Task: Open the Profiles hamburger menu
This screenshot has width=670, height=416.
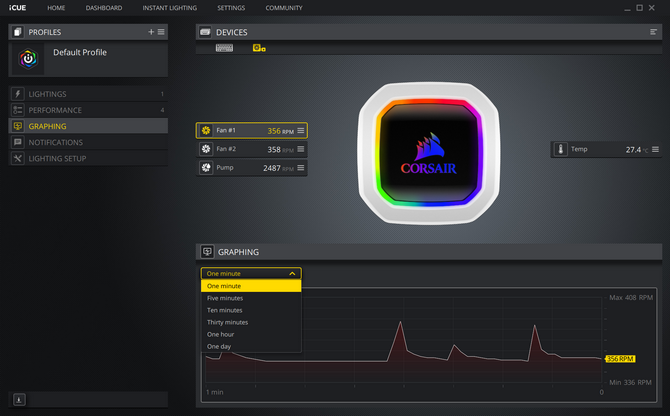Action: (161, 32)
